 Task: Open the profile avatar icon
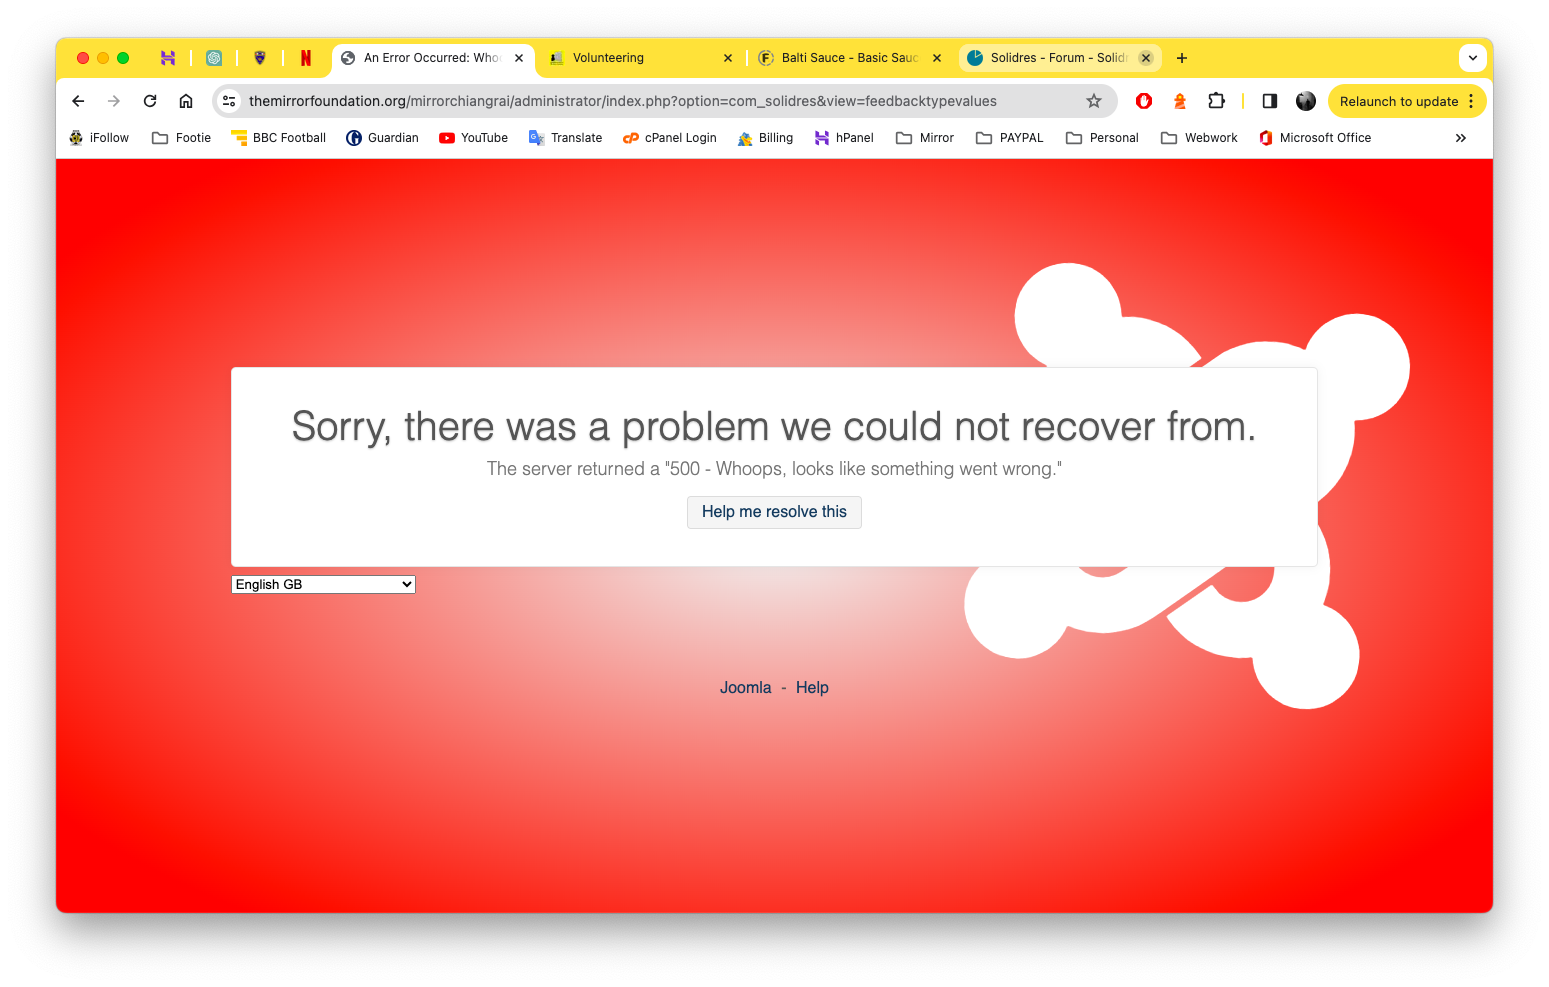point(1306,101)
